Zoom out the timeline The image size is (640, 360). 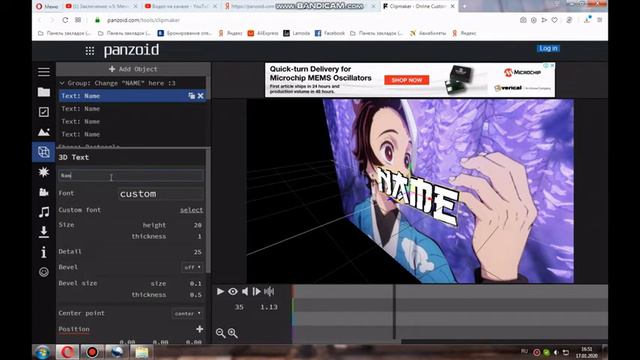[x=220, y=333]
